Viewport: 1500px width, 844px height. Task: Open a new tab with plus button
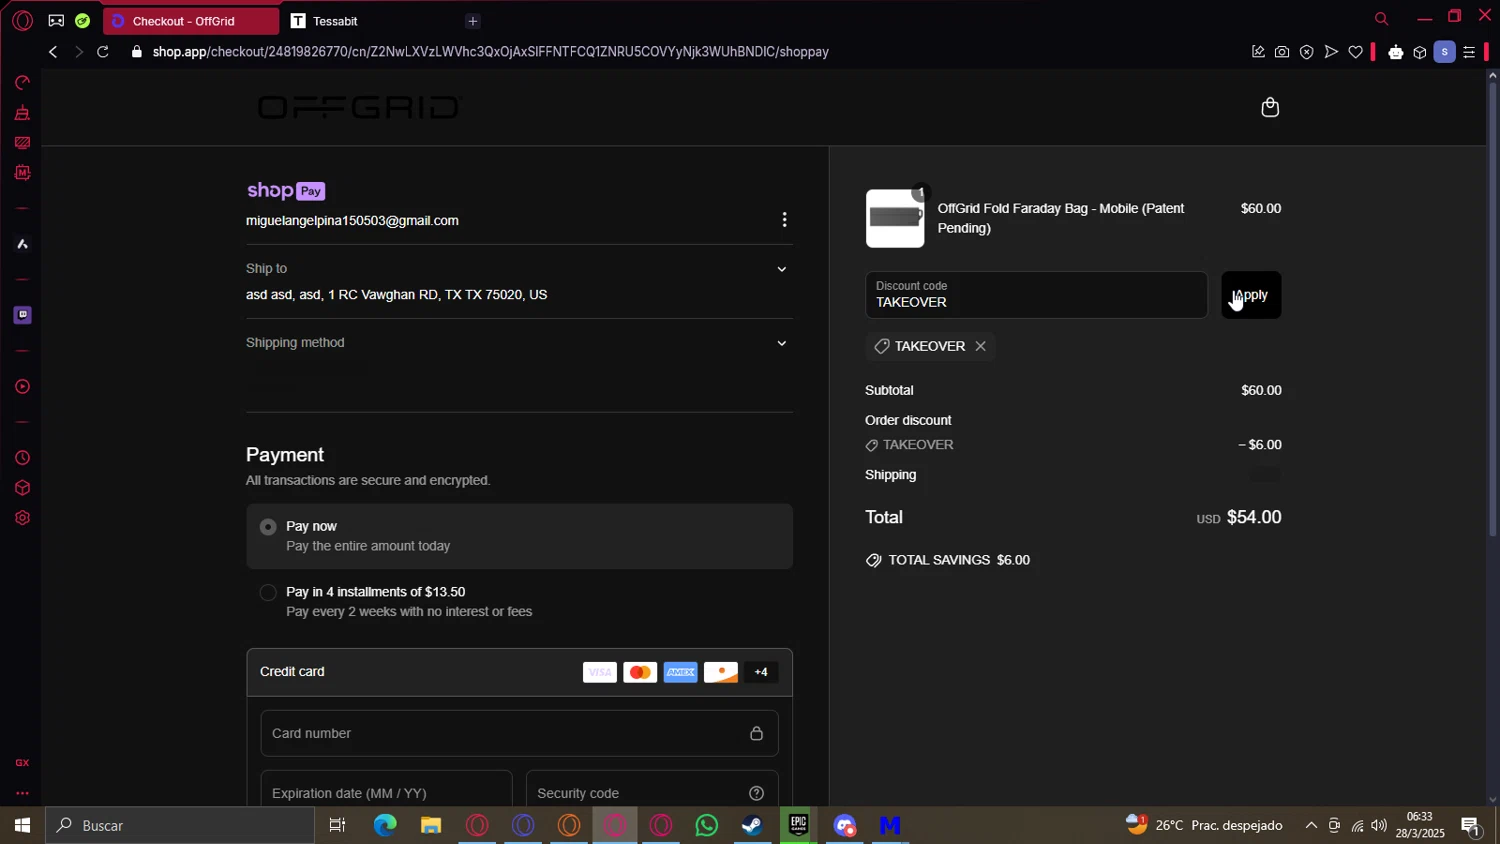[473, 21]
